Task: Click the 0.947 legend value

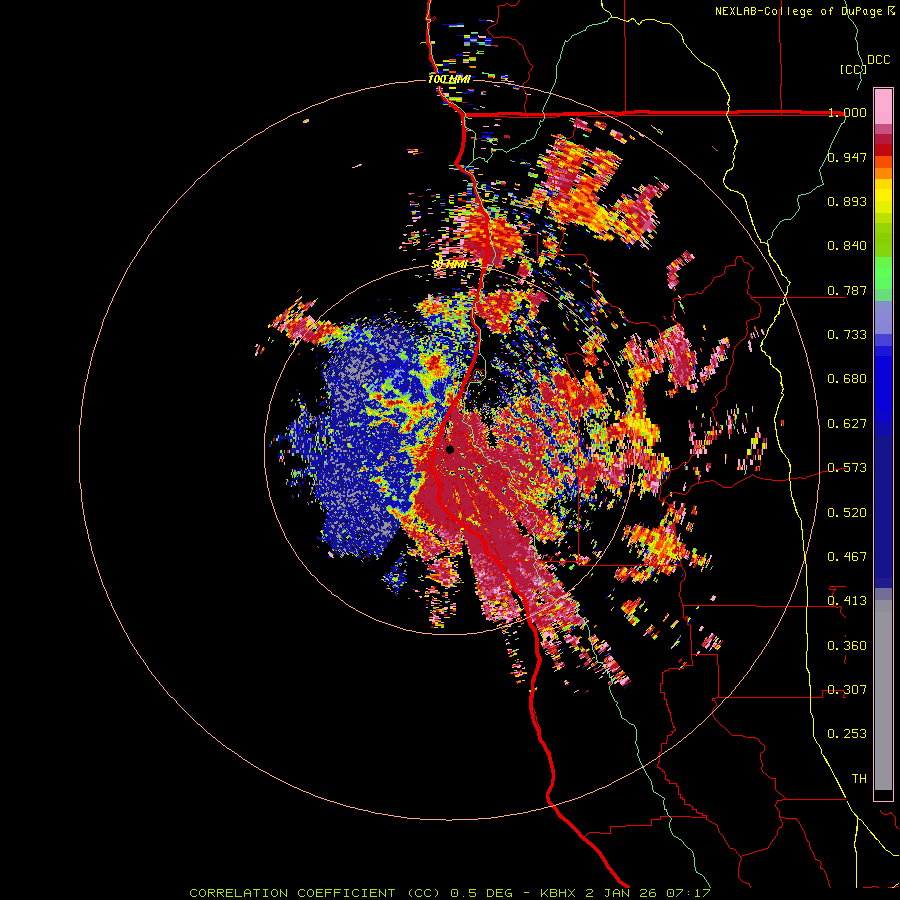Action: click(x=847, y=157)
